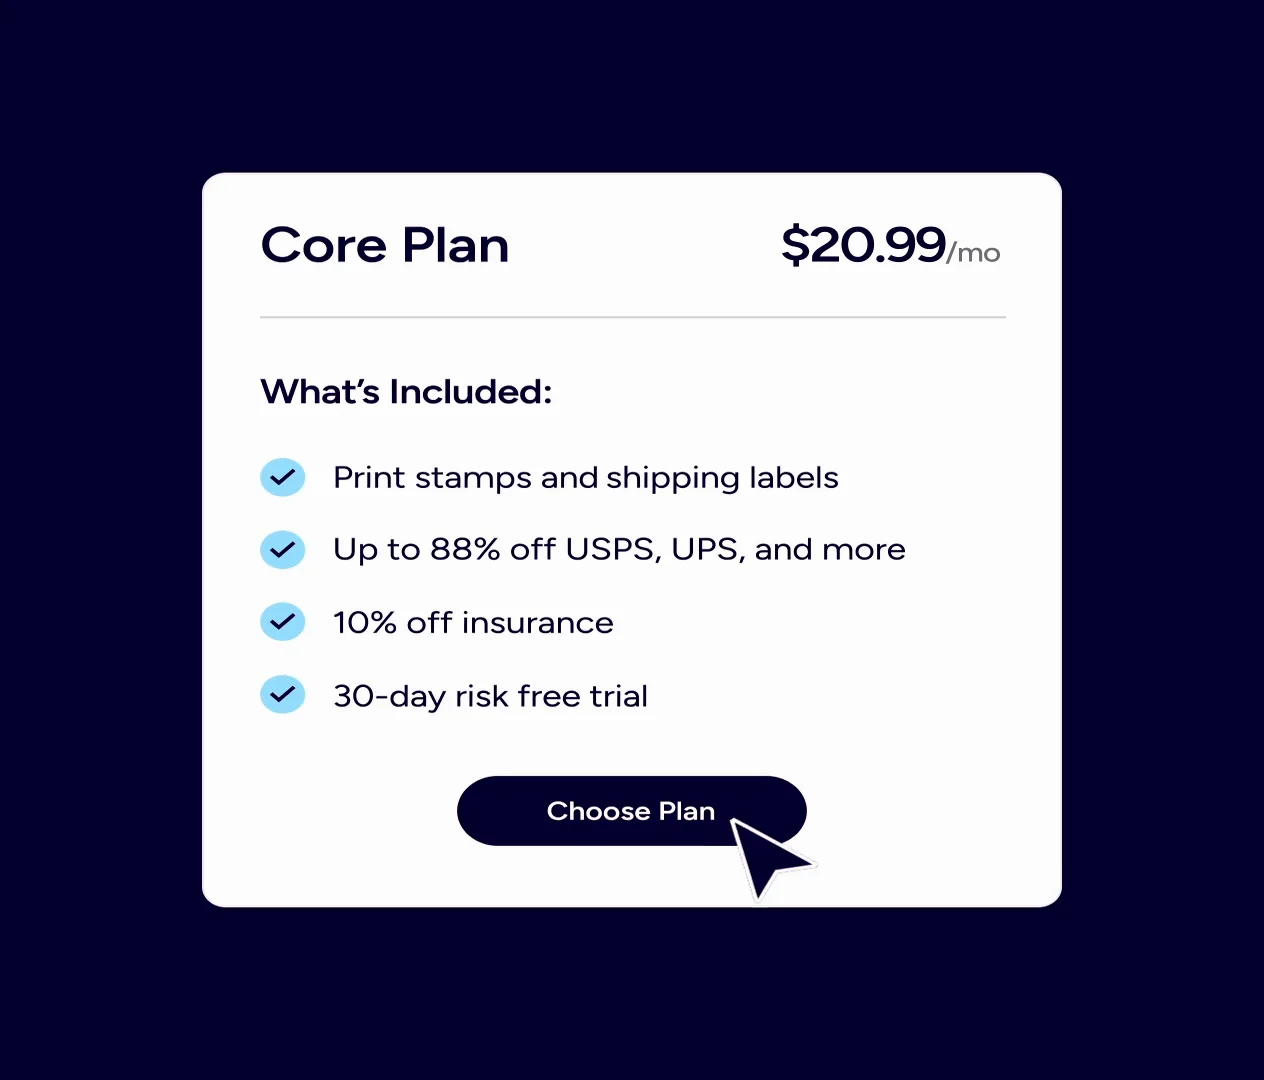Click the 88% figure in the discount line
1264x1080 pixels.
pos(465,549)
